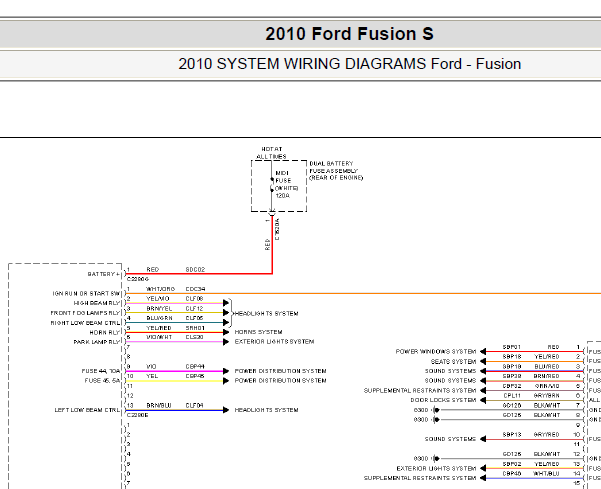Click the arrowhead beside SEATS SYSTEM

(x=483, y=361)
